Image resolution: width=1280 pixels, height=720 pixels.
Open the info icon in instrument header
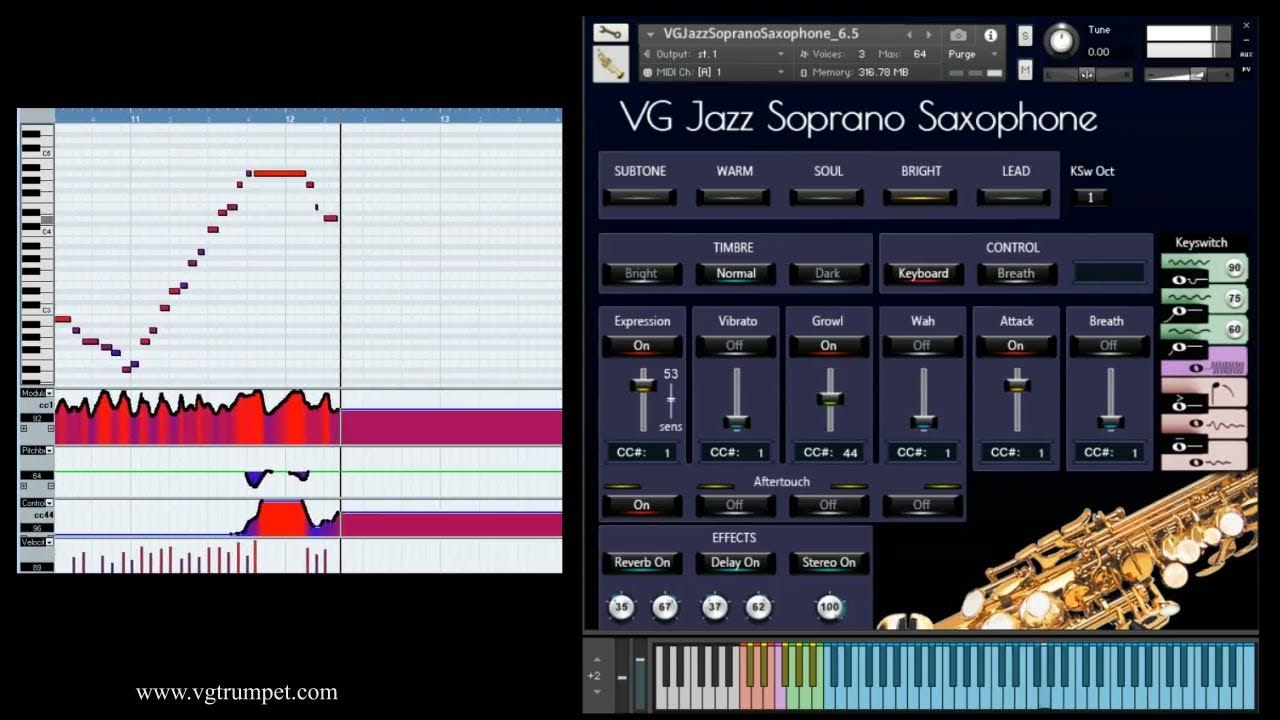[x=990, y=34]
